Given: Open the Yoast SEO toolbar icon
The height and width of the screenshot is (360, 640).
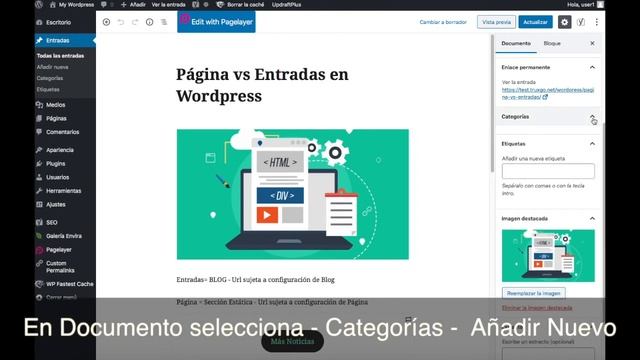Looking at the screenshot, I should (x=581, y=22).
